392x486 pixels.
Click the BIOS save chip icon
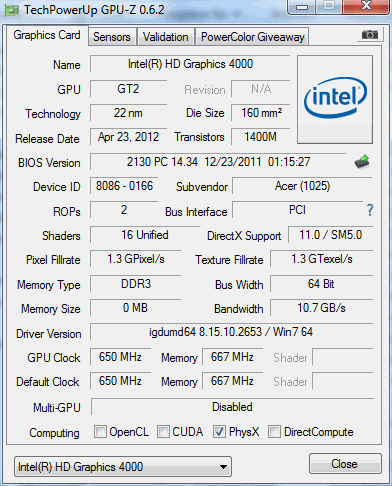[x=362, y=162]
